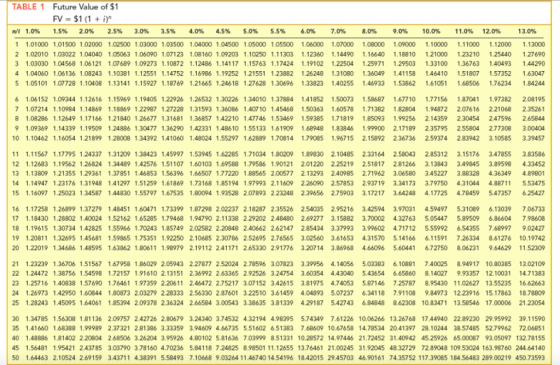Screen dimensions: 560x365
Task: Select the '1.0%' column header
Action: click(33, 31)
